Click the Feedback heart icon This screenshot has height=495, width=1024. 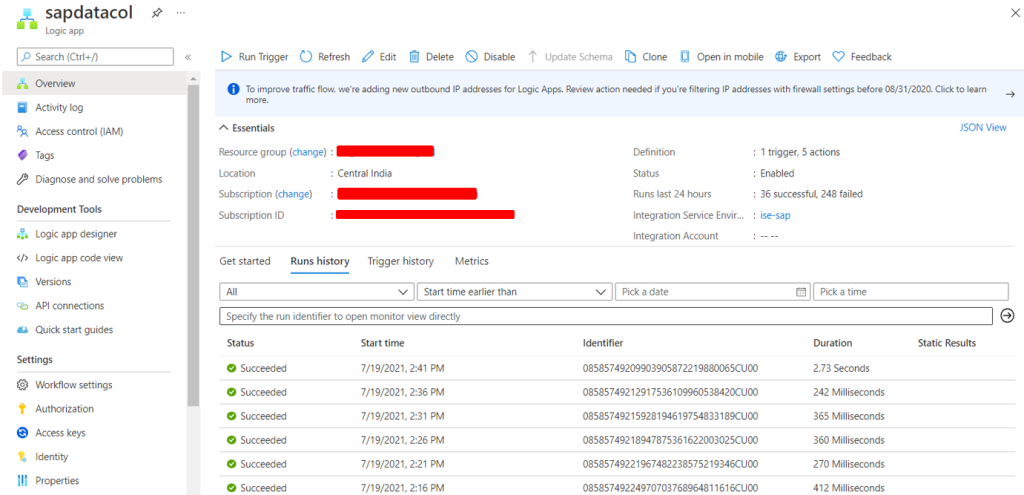click(839, 57)
